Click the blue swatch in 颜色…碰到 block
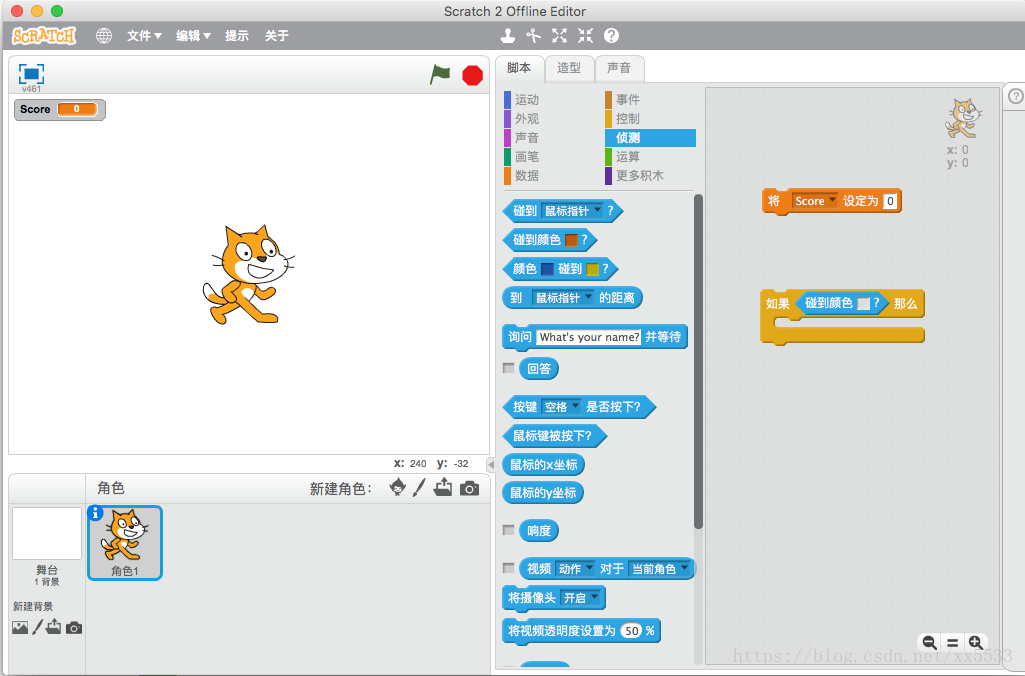The height and width of the screenshot is (676, 1025). [547, 269]
